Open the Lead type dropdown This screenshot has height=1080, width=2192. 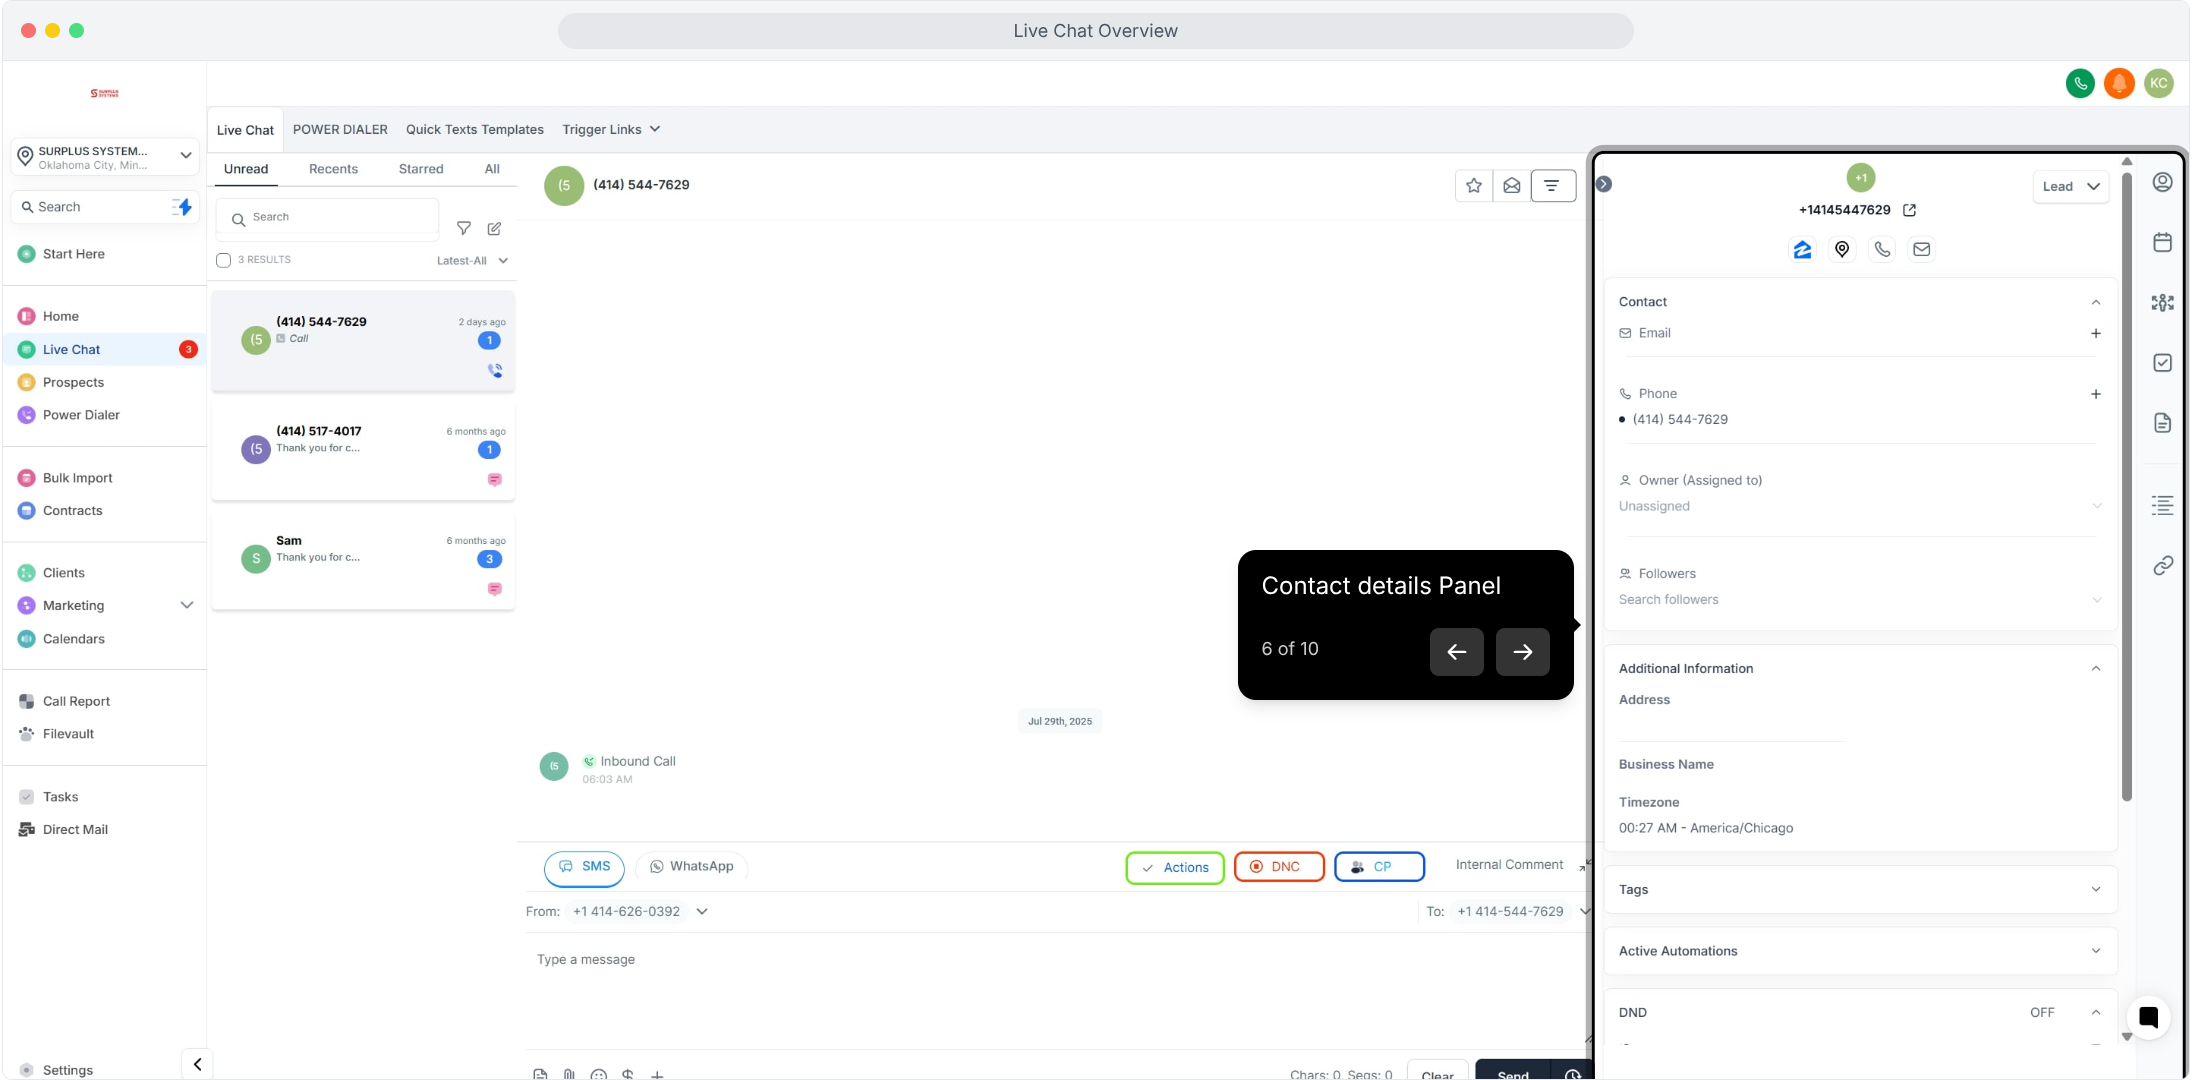tap(2070, 187)
